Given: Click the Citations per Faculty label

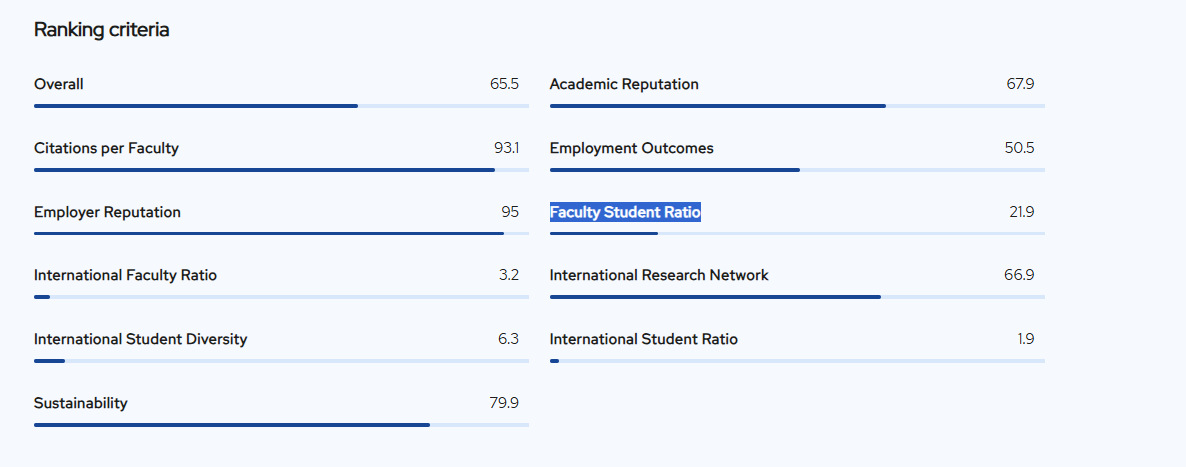Looking at the screenshot, I should pyautogui.click(x=106, y=148).
